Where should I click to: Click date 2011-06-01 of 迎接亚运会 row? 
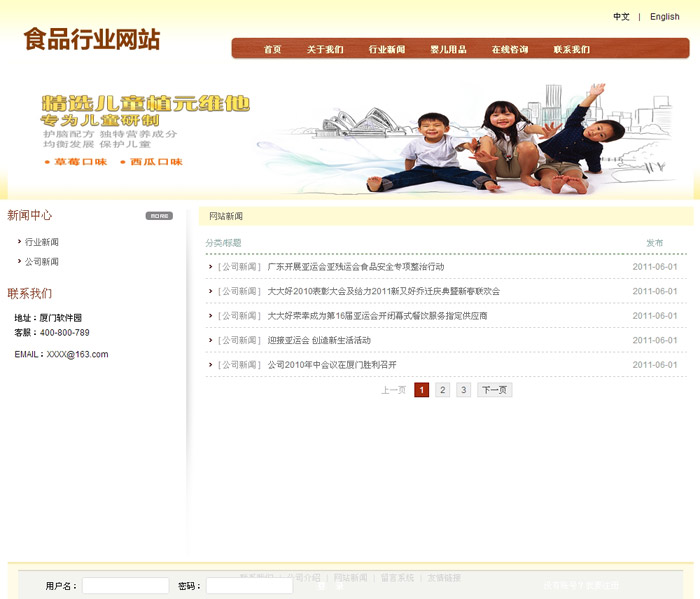coord(654,340)
